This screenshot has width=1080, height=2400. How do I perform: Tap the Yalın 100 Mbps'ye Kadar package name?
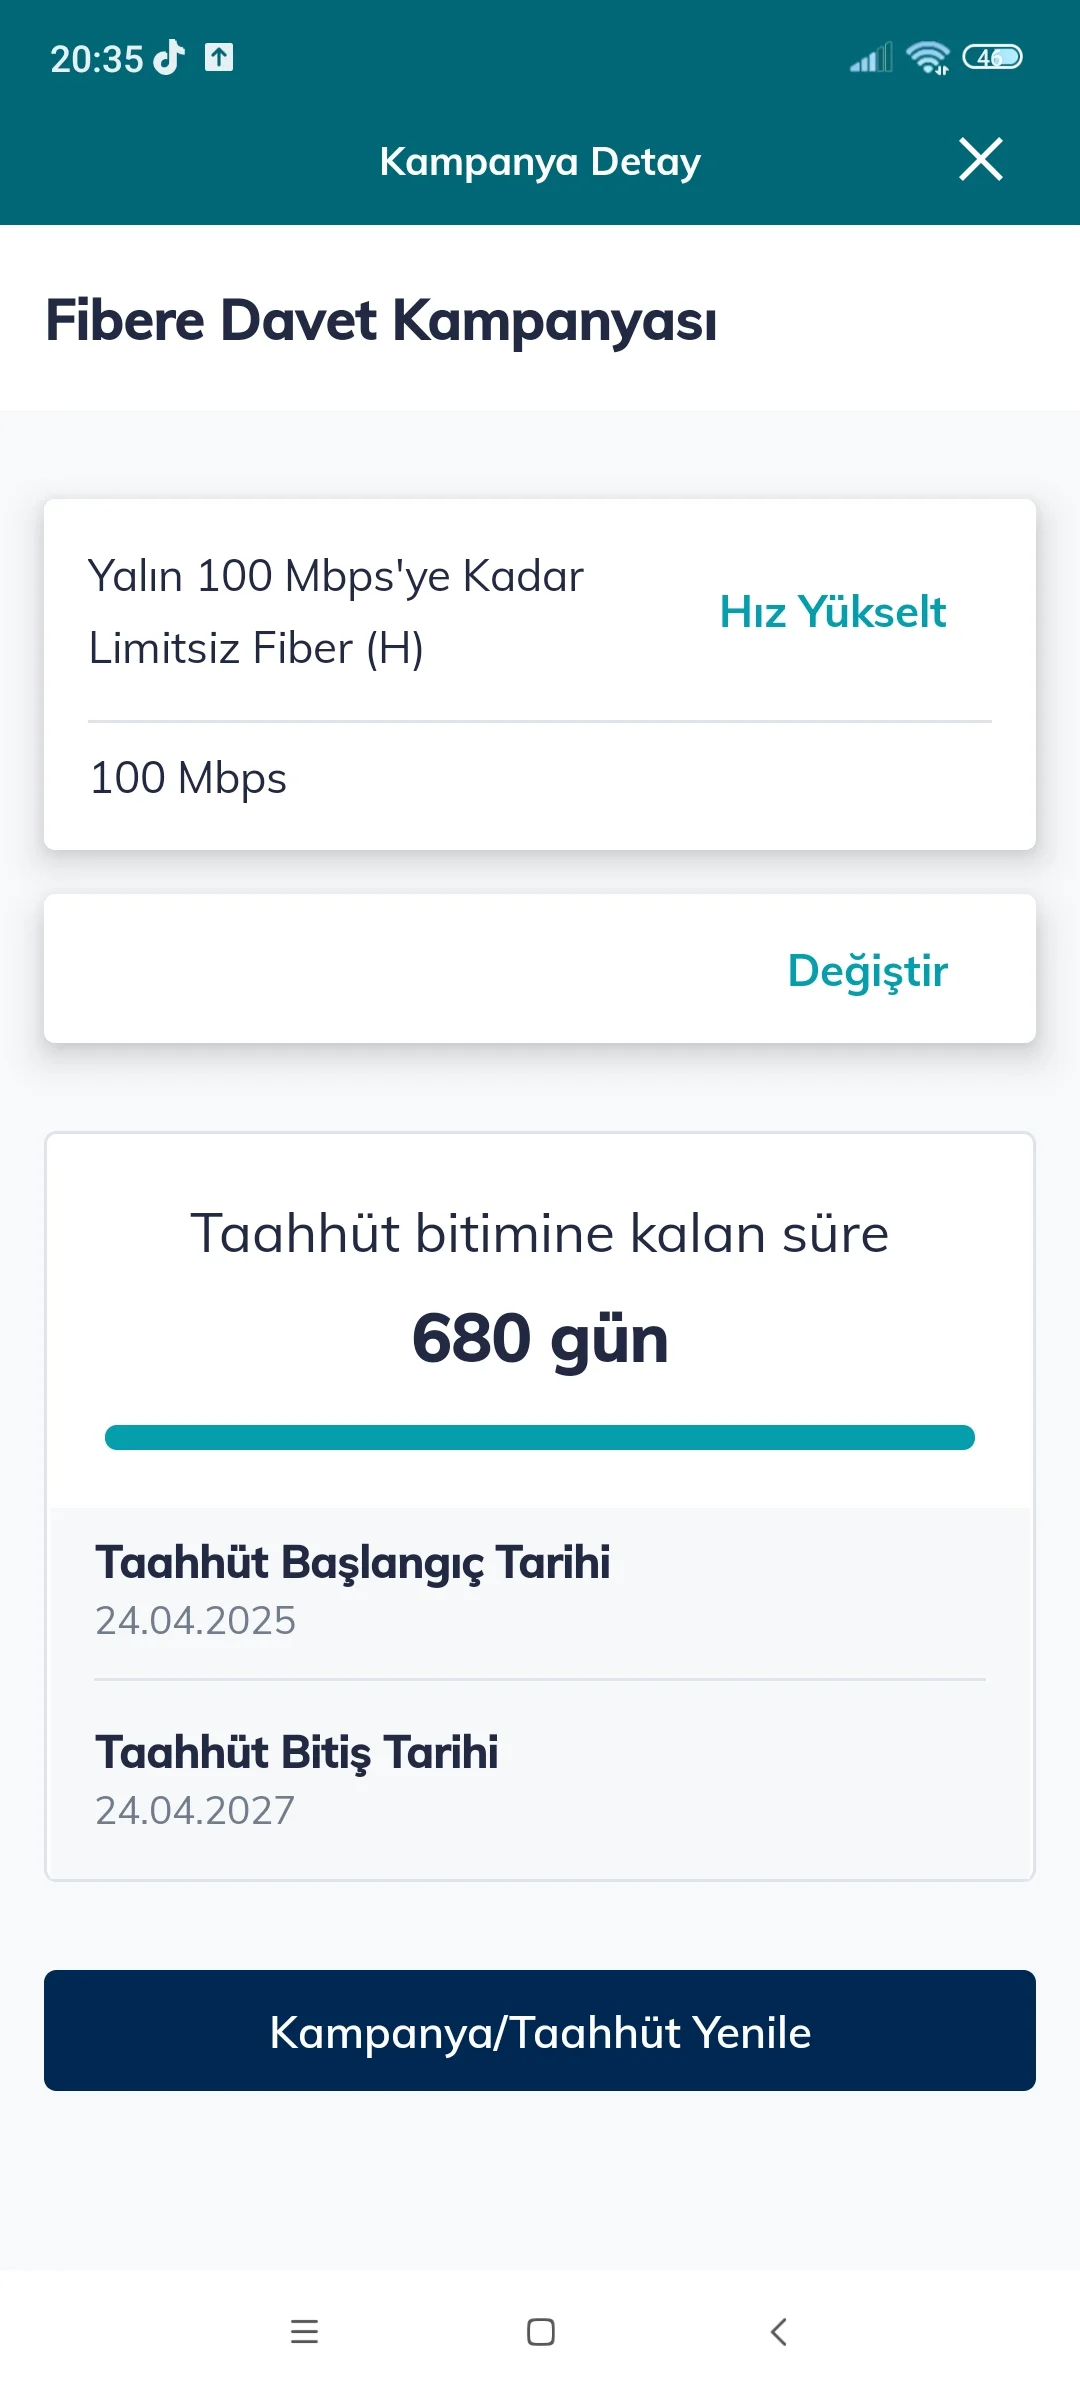point(336,611)
